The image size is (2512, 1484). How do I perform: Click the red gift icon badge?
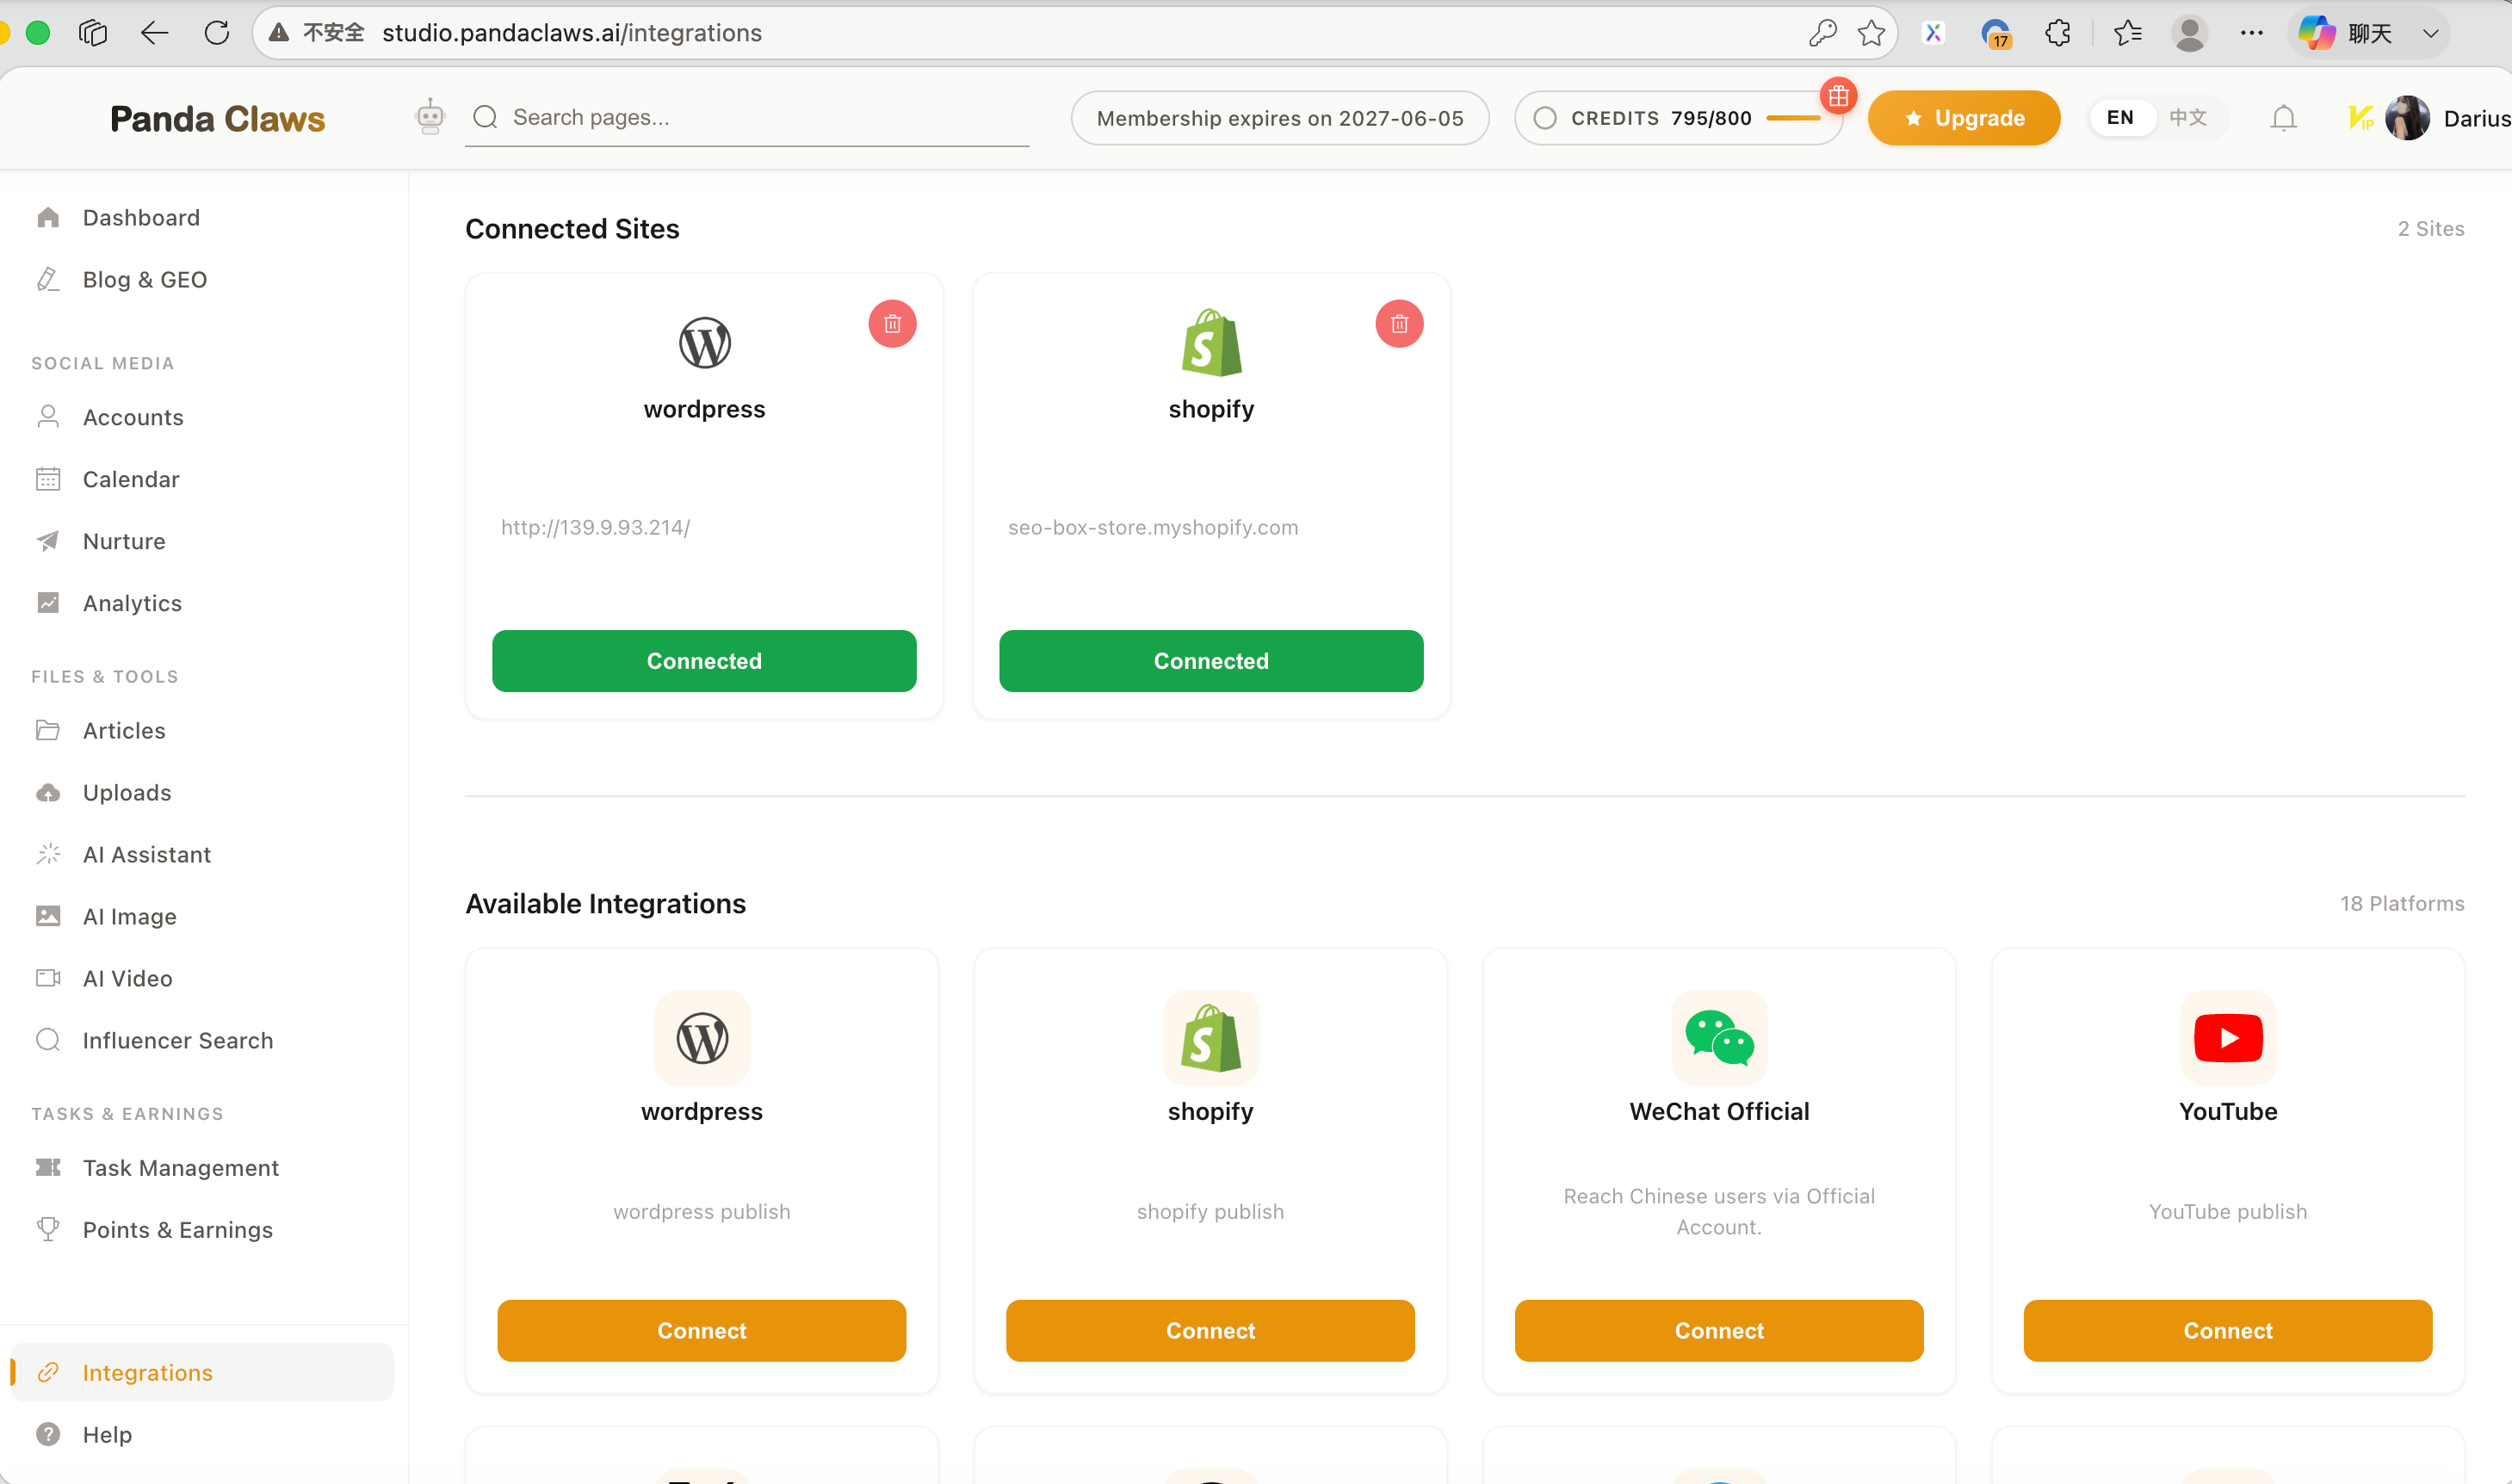tap(1838, 96)
